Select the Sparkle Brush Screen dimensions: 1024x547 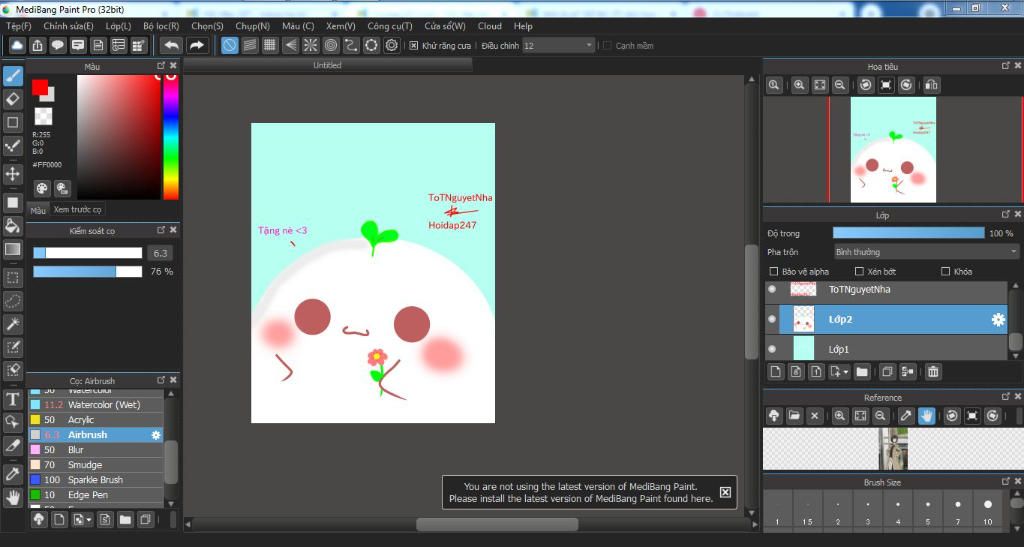[95, 480]
